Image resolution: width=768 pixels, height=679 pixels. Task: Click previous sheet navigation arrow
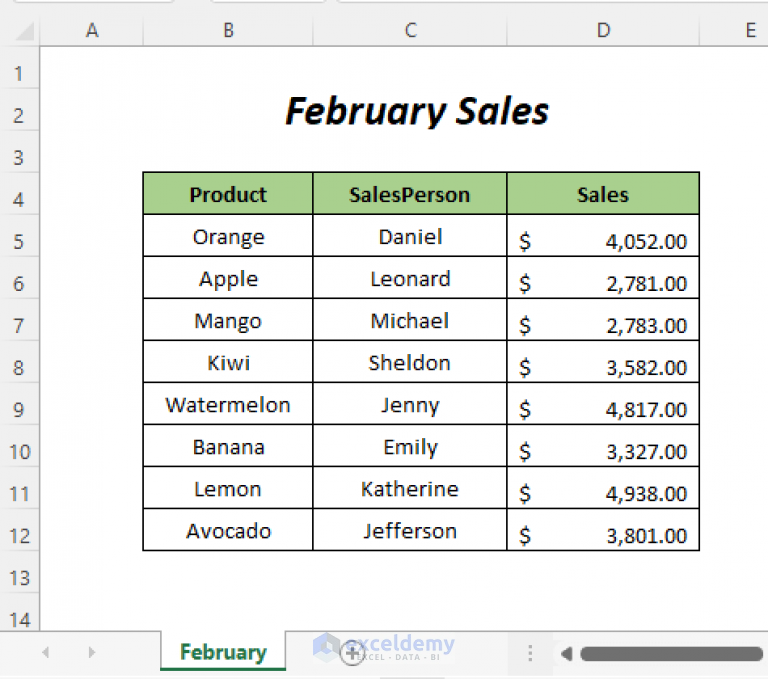pos(45,653)
